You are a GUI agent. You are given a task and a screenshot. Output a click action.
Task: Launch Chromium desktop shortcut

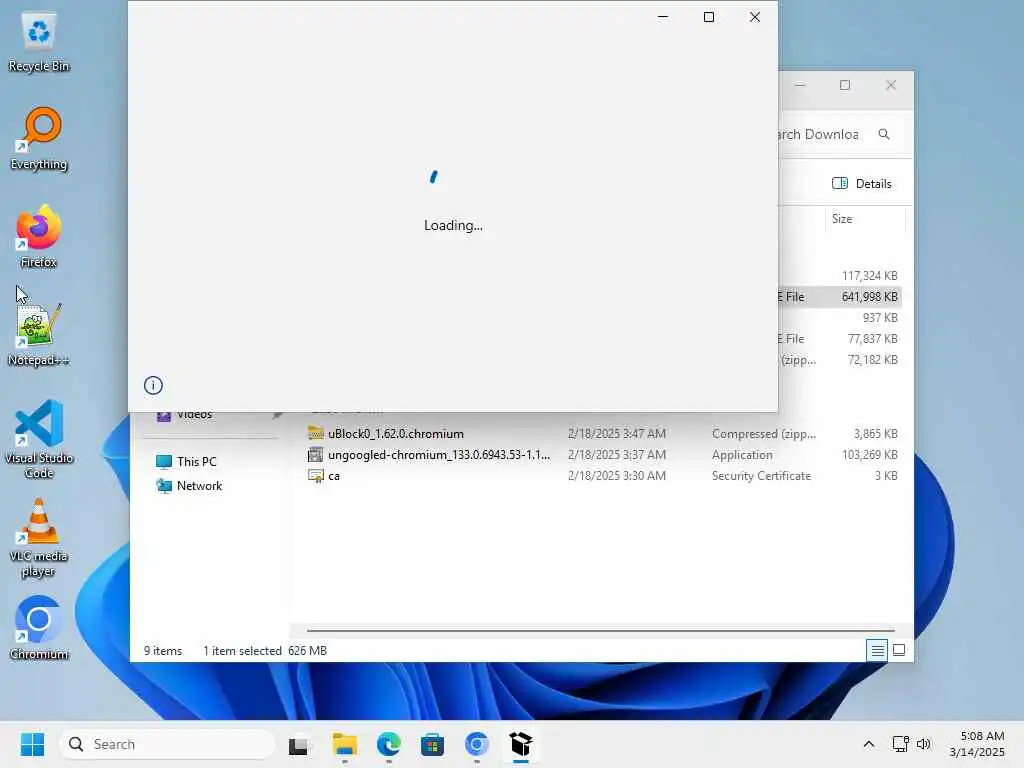pos(39,628)
